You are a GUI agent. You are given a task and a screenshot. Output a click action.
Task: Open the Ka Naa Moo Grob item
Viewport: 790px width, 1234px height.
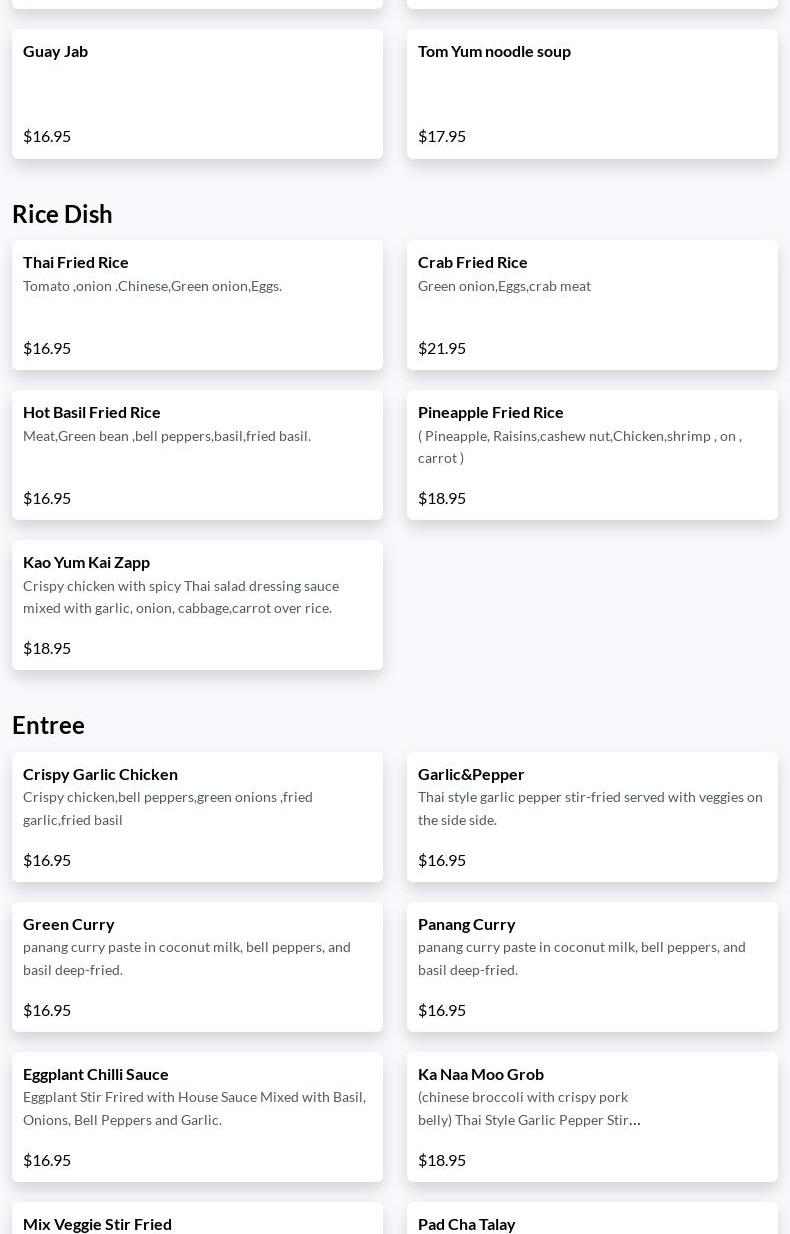[x=592, y=1117]
